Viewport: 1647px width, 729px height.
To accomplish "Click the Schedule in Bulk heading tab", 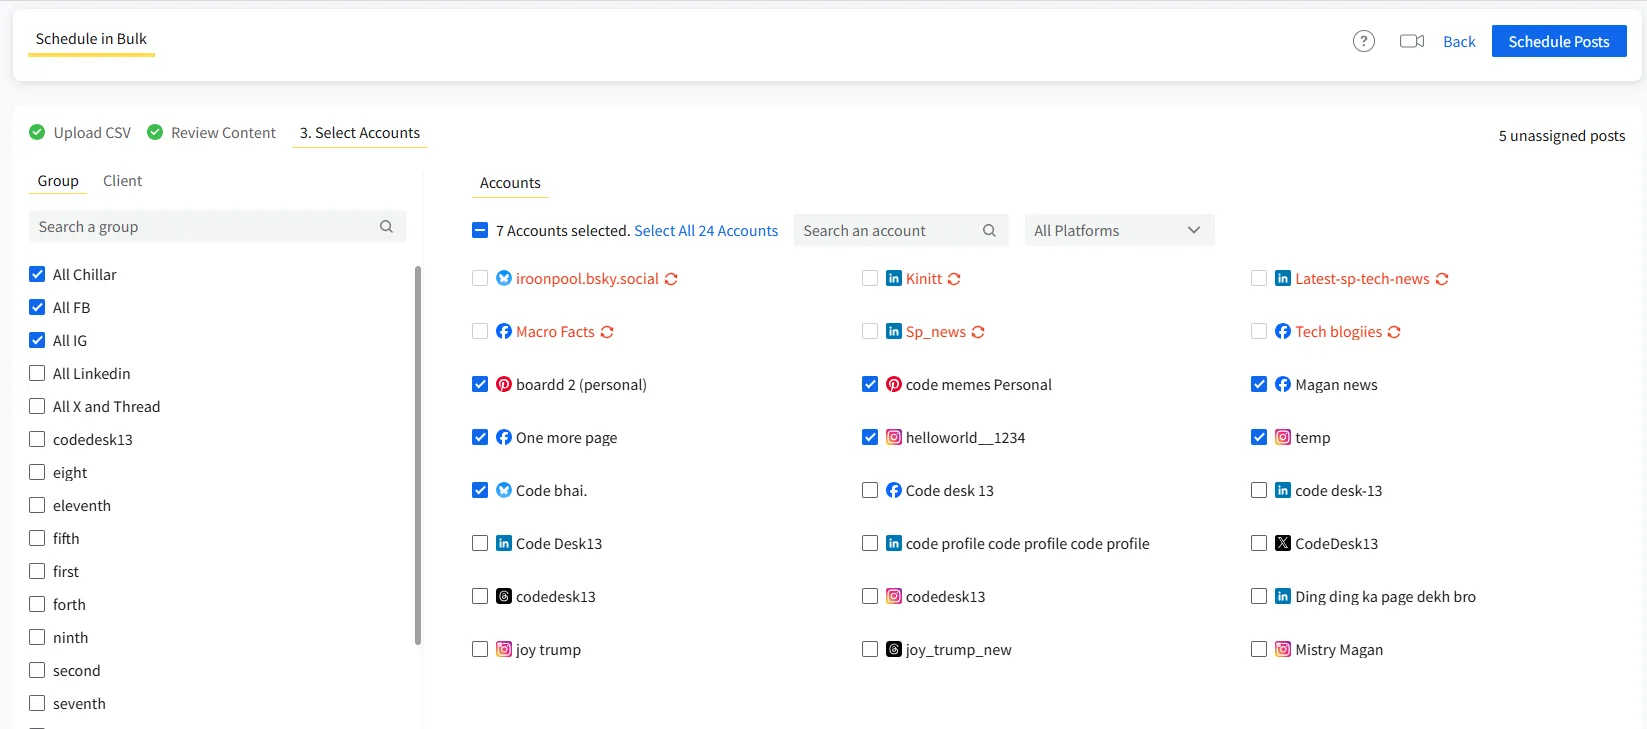I will [x=91, y=39].
